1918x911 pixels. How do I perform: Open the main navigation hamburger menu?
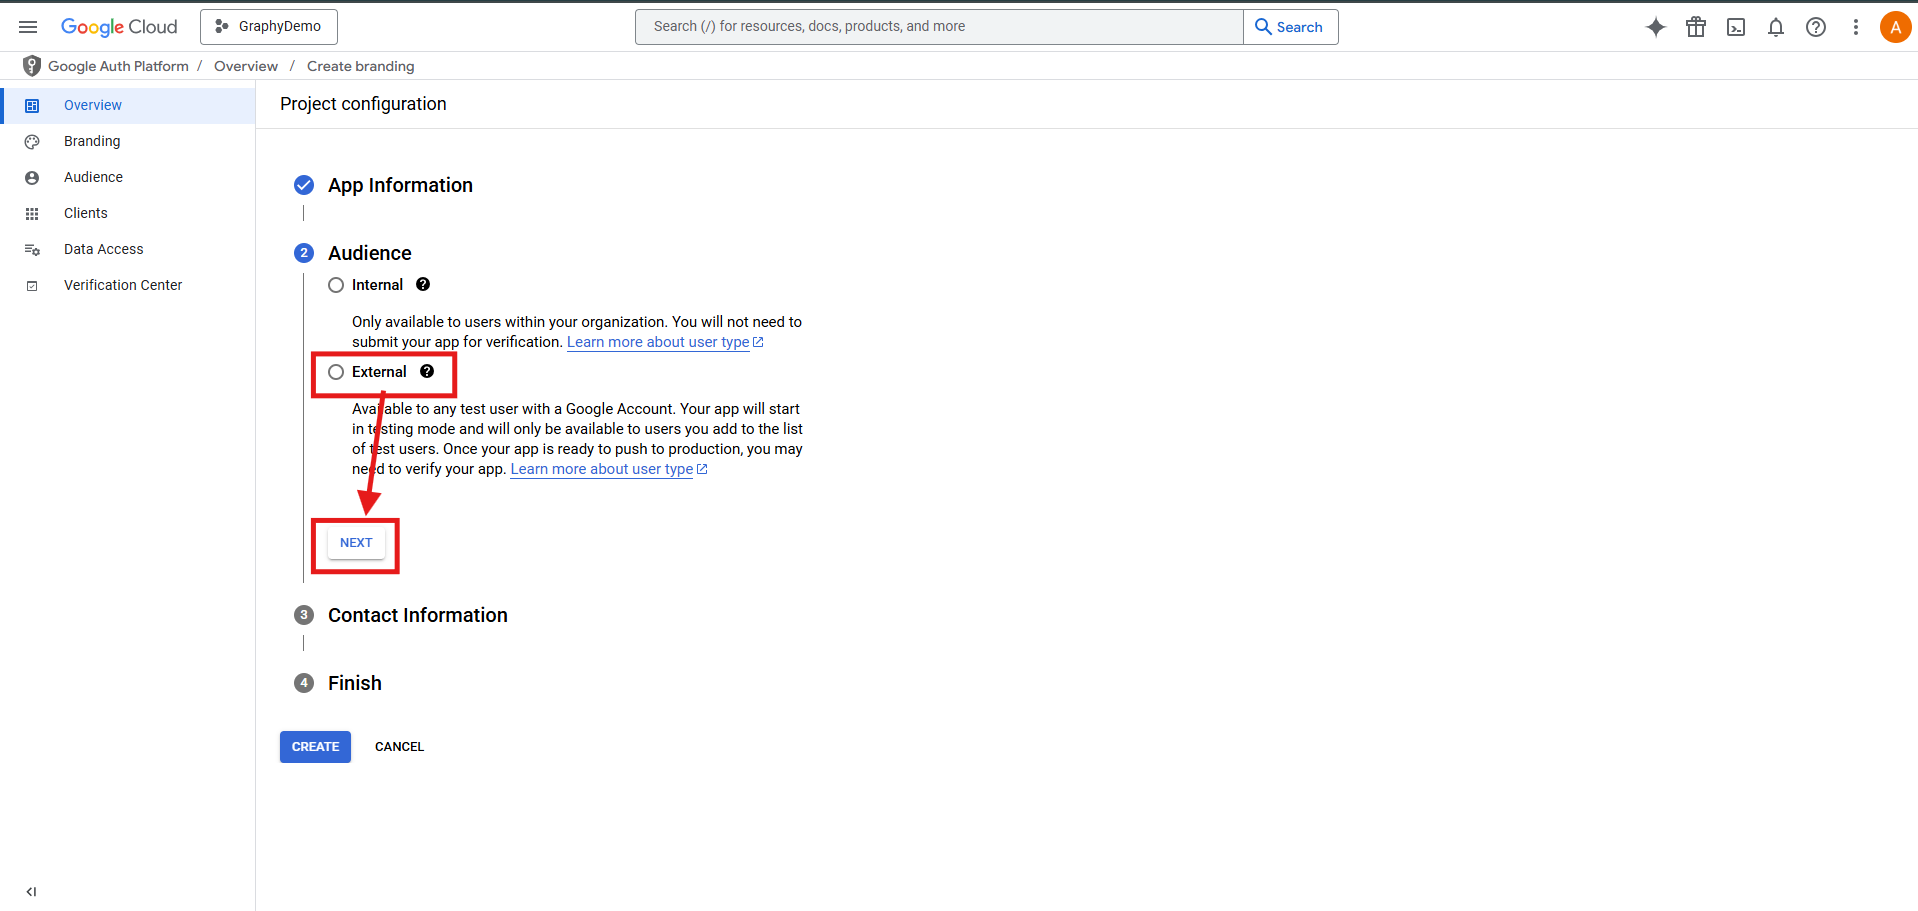click(28, 27)
